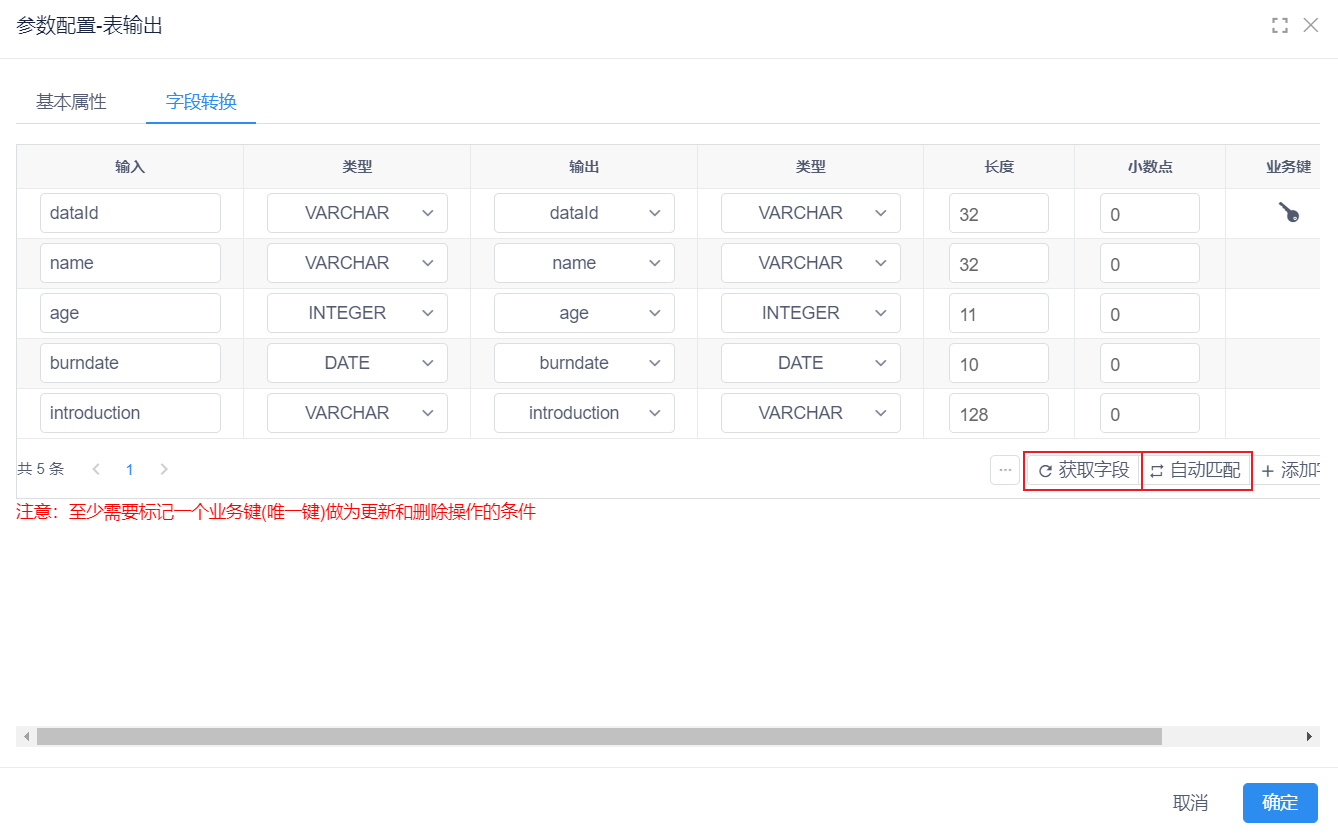Switch to the 基本属性 tab

tap(71, 102)
